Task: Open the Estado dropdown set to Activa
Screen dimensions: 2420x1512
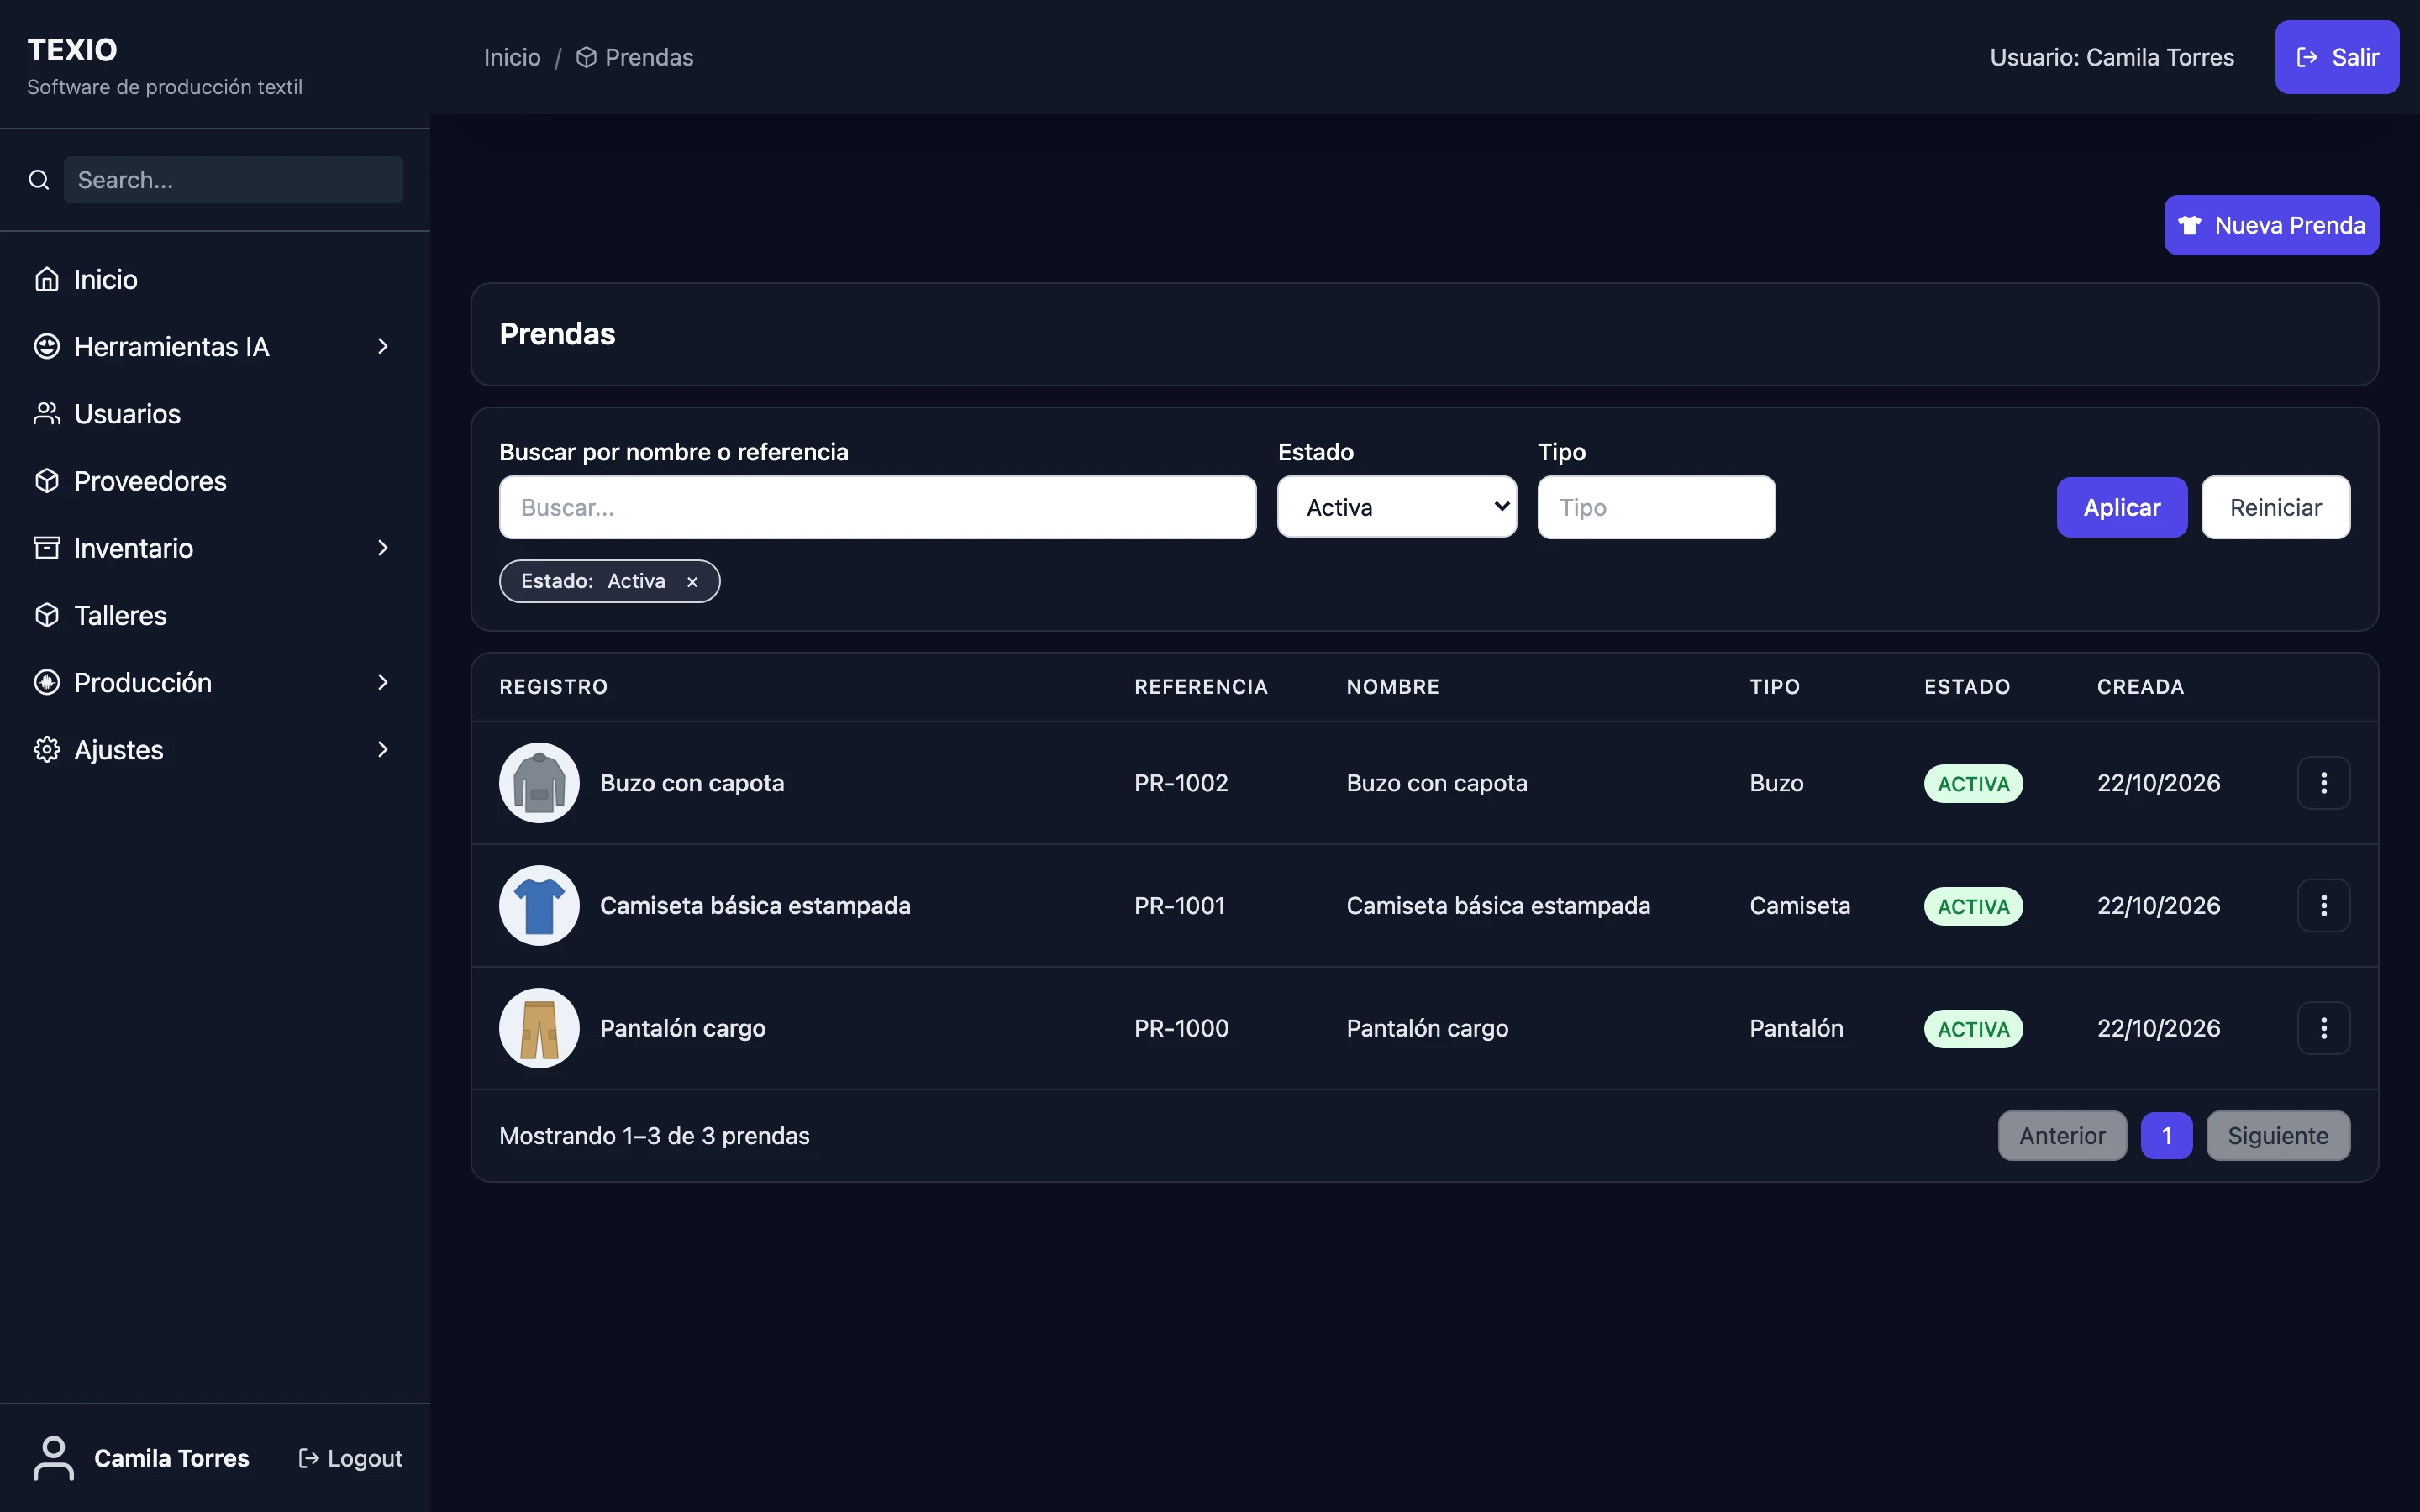Action: click(x=1397, y=507)
